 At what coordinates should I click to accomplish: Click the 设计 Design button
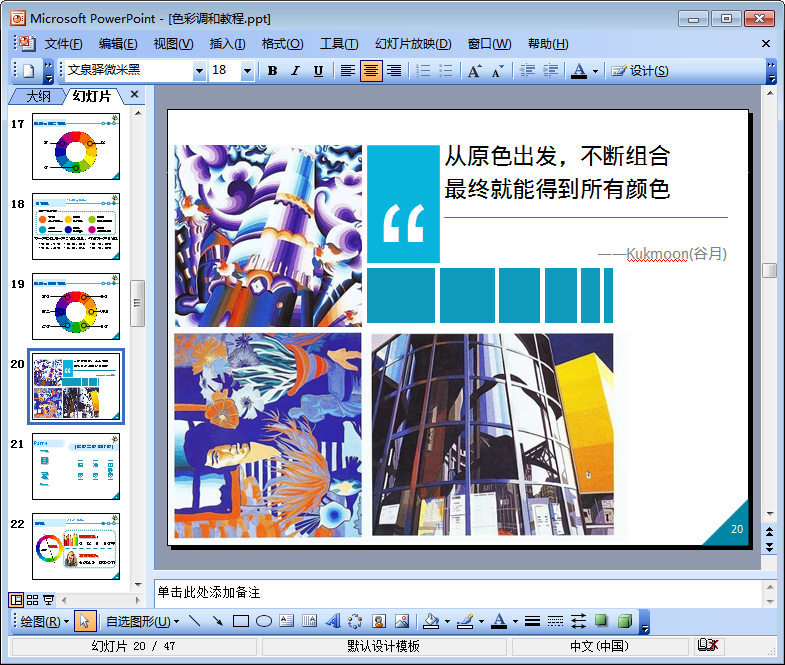click(639, 71)
